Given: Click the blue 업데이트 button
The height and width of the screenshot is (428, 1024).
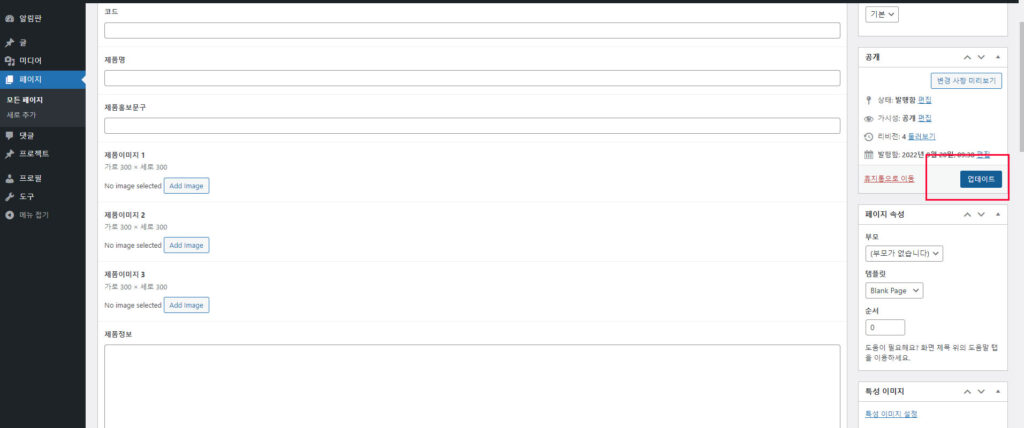Looking at the screenshot, I should [980, 179].
